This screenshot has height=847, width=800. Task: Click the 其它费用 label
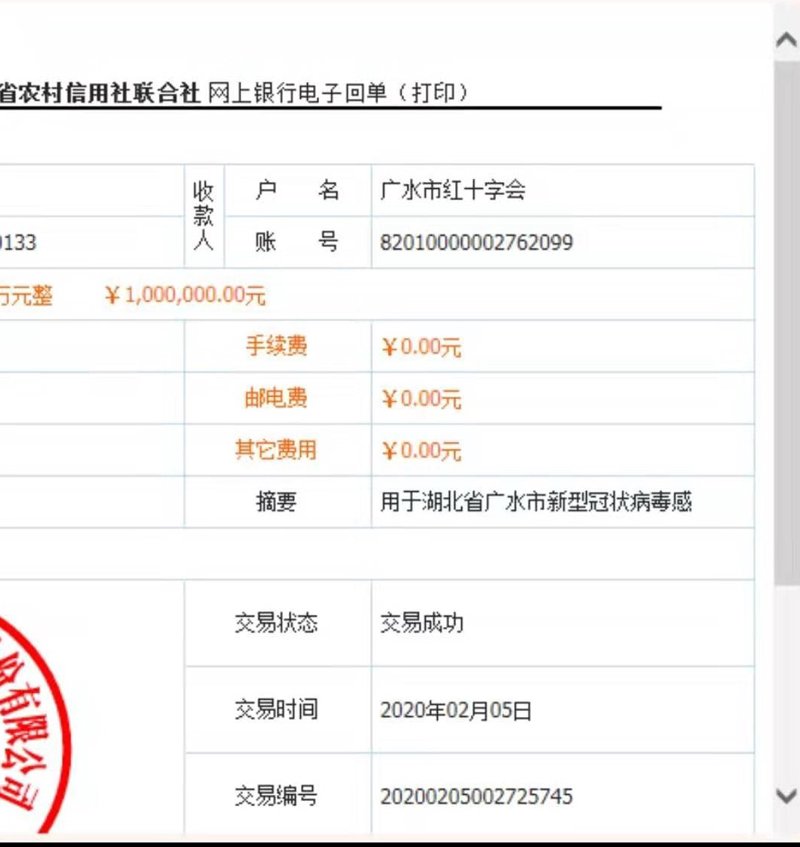(276, 449)
